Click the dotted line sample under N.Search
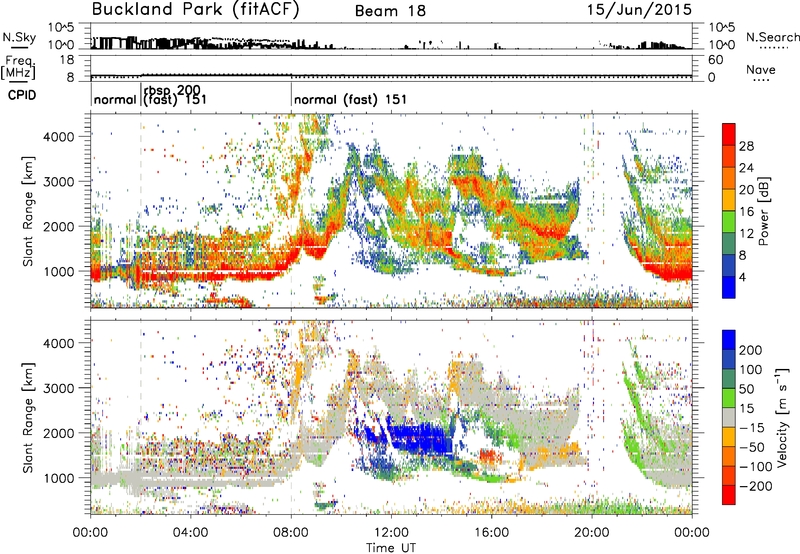 (774, 47)
